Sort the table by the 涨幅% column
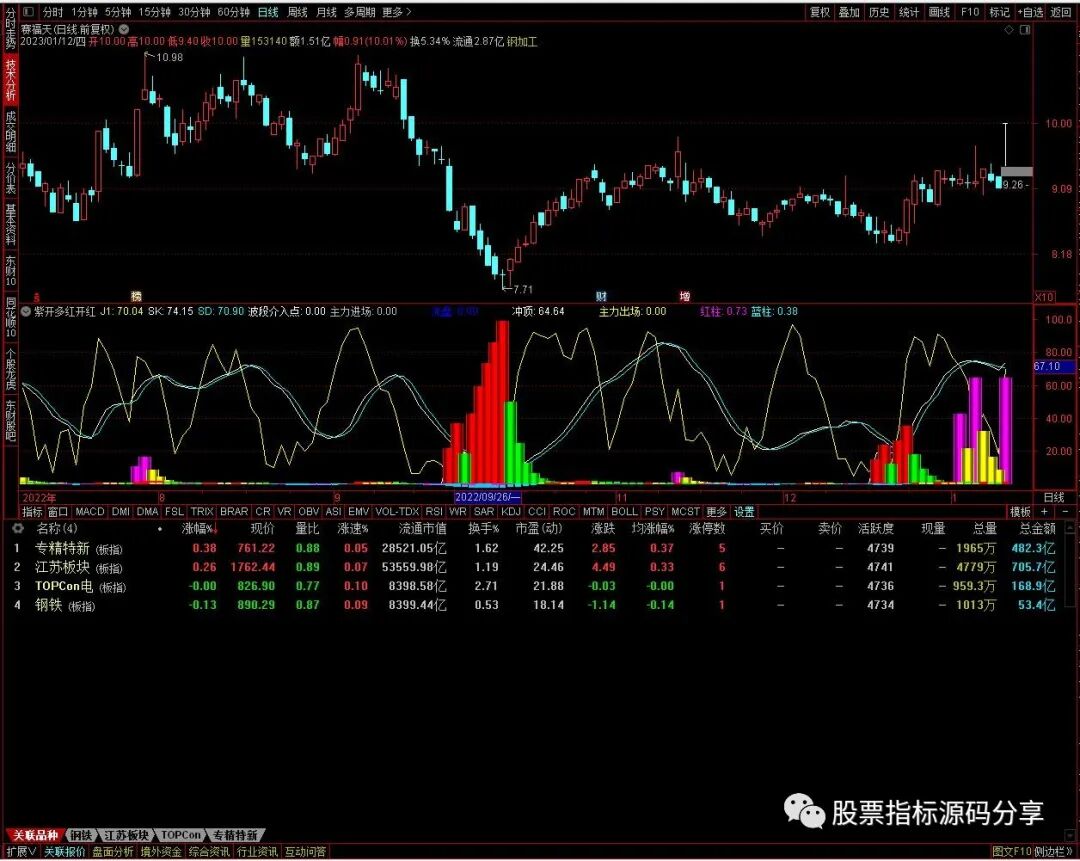The width and height of the screenshot is (1080, 861). coord(199,528)
